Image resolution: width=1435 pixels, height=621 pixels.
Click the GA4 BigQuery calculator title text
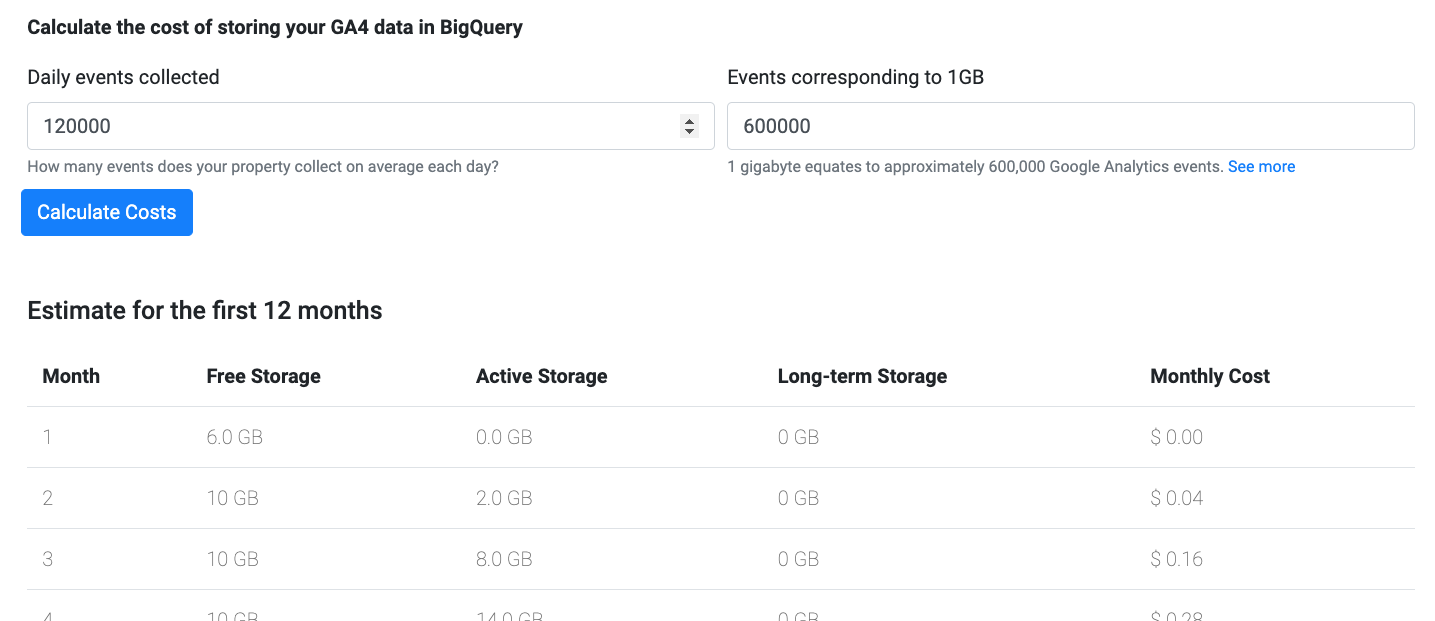pyautogui.click(x=274, y=27)
